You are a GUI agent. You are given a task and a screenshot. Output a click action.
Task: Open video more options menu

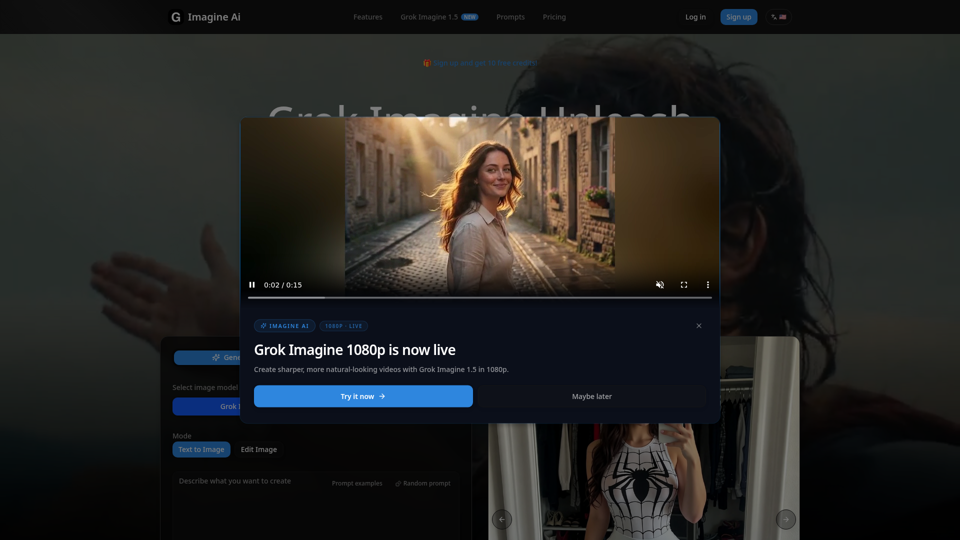708,285
